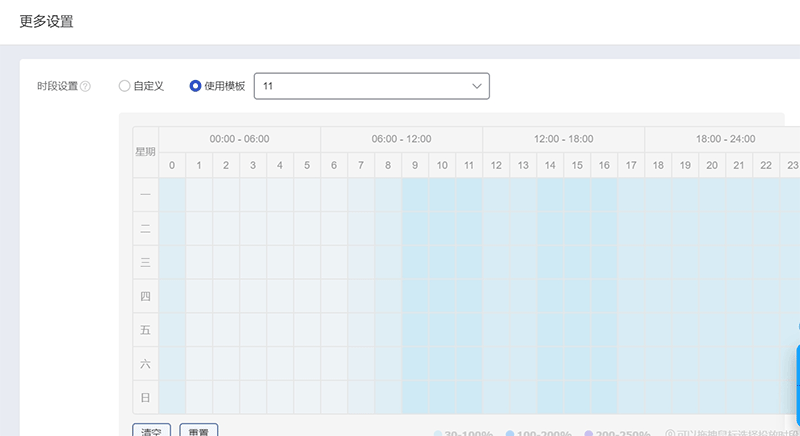Select the 星期 一 row label

click(145, 195)
